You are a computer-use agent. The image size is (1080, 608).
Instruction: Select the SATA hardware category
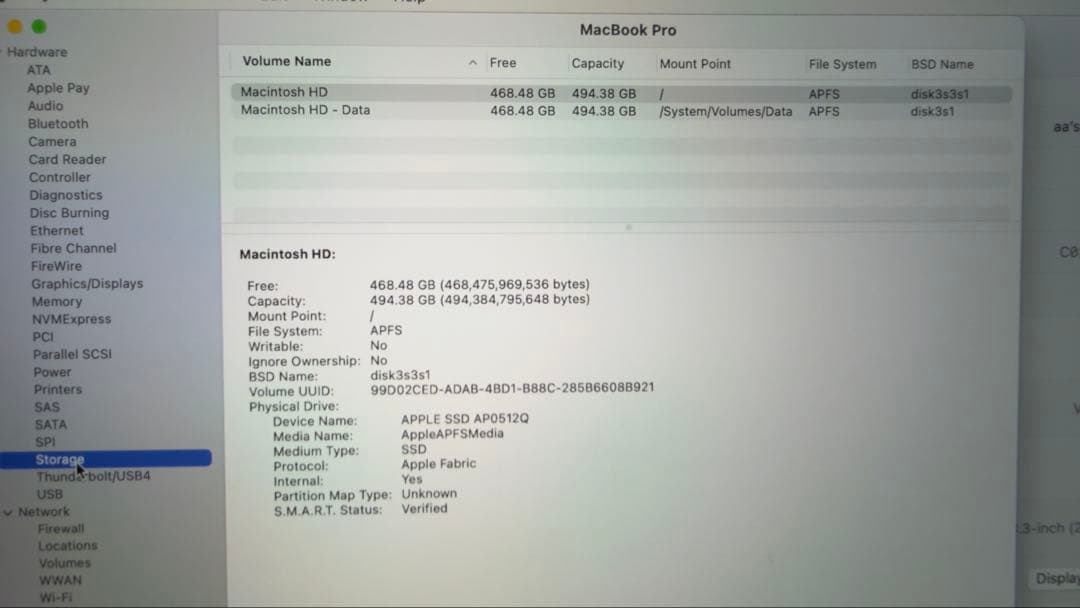click(45, 424)
